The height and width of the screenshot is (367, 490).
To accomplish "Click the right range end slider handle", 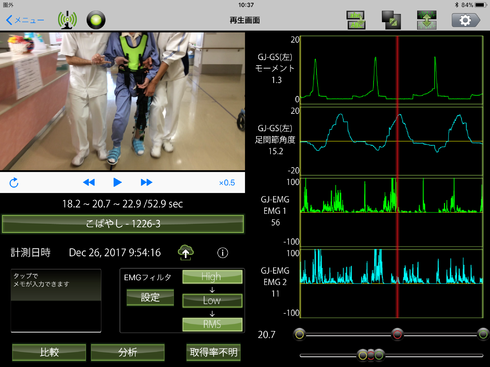I will coord(483,334).
